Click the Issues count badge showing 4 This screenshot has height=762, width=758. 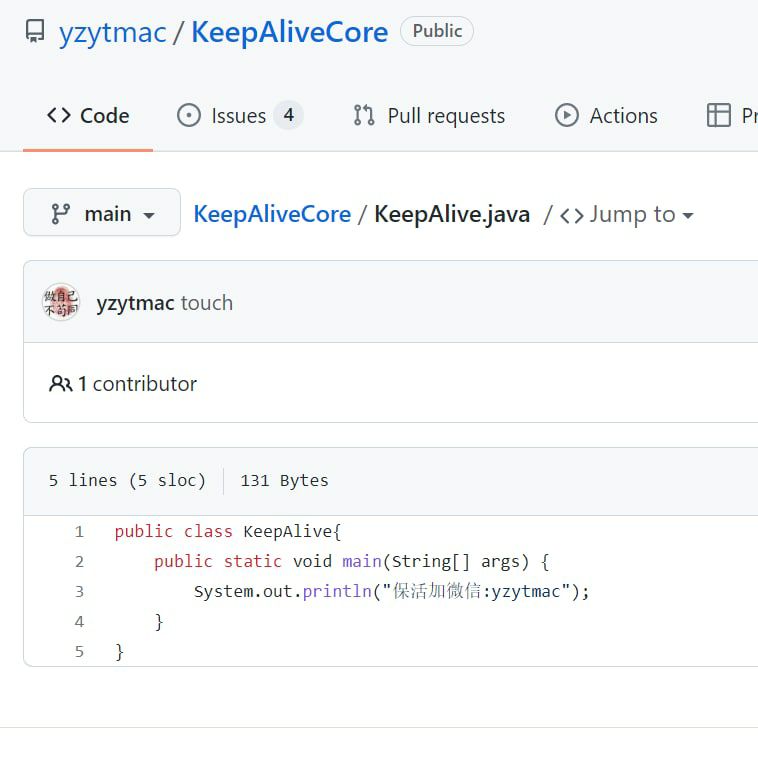coord(288,116)
